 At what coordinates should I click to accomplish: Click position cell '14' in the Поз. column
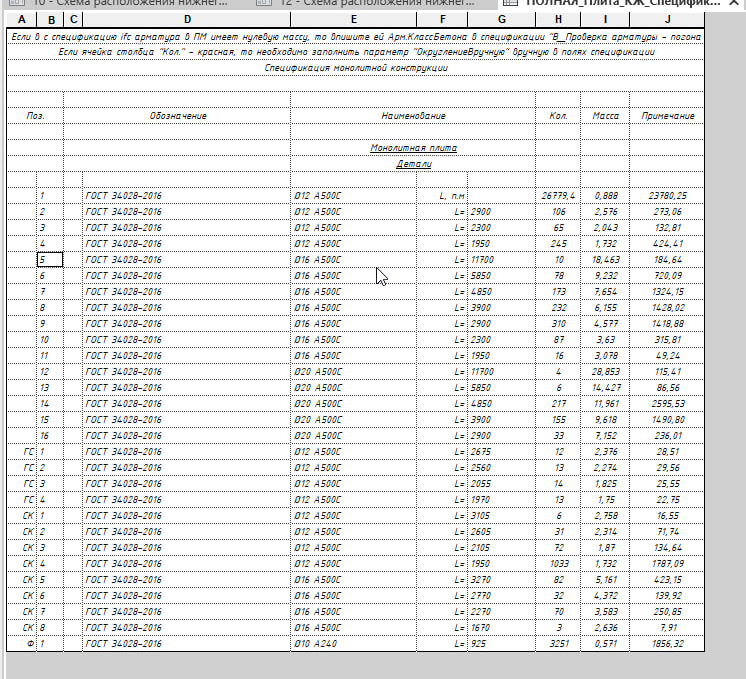[x=50, y=403]
